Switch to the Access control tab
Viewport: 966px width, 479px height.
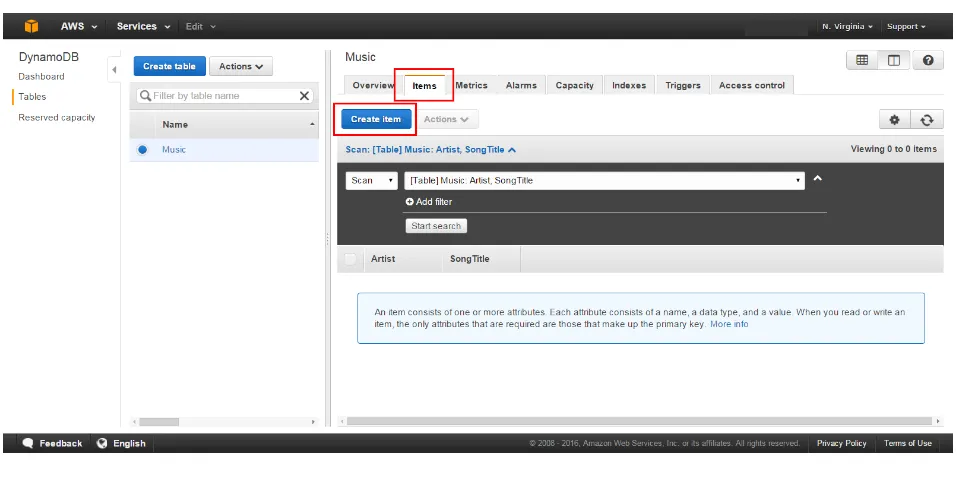(x=752, y=86)
